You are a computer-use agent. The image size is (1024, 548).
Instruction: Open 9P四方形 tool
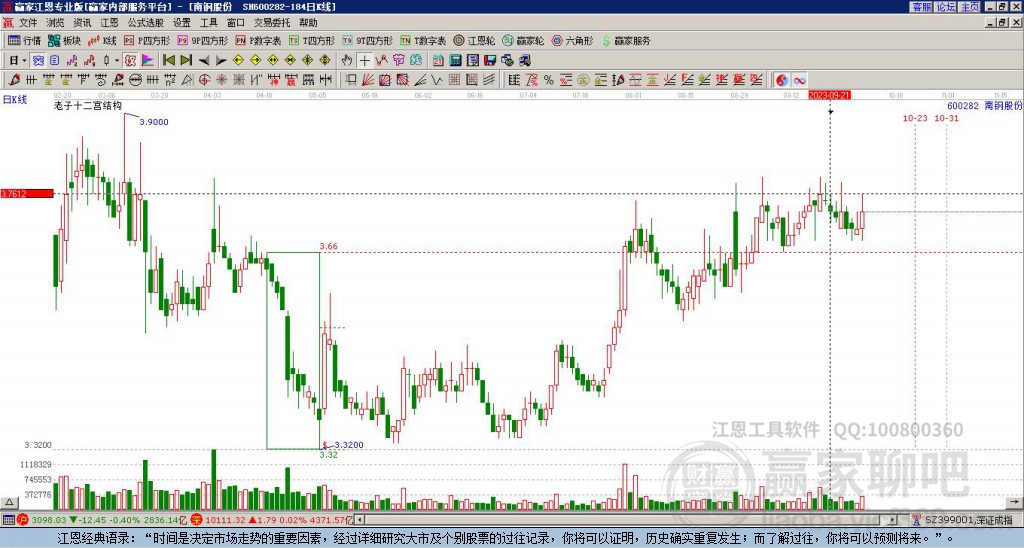[203, 40]
